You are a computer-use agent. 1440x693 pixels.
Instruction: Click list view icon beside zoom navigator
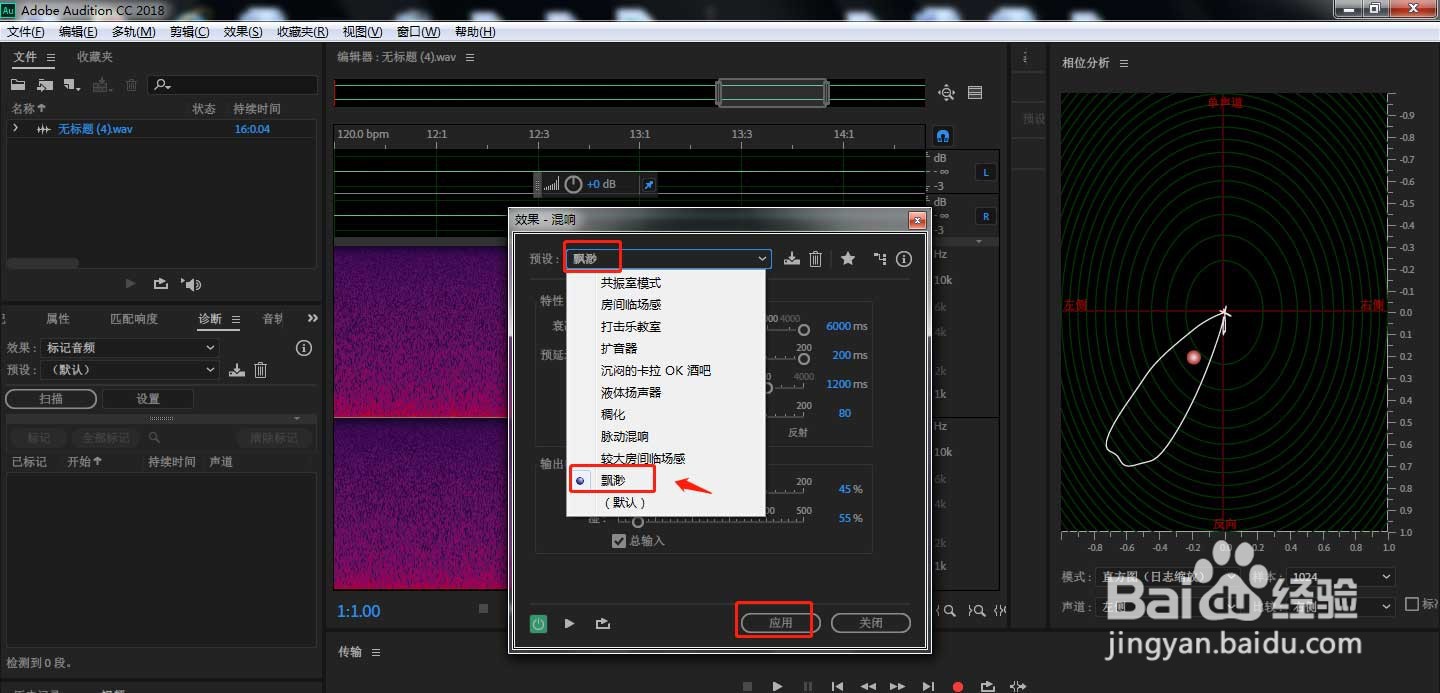975,93
